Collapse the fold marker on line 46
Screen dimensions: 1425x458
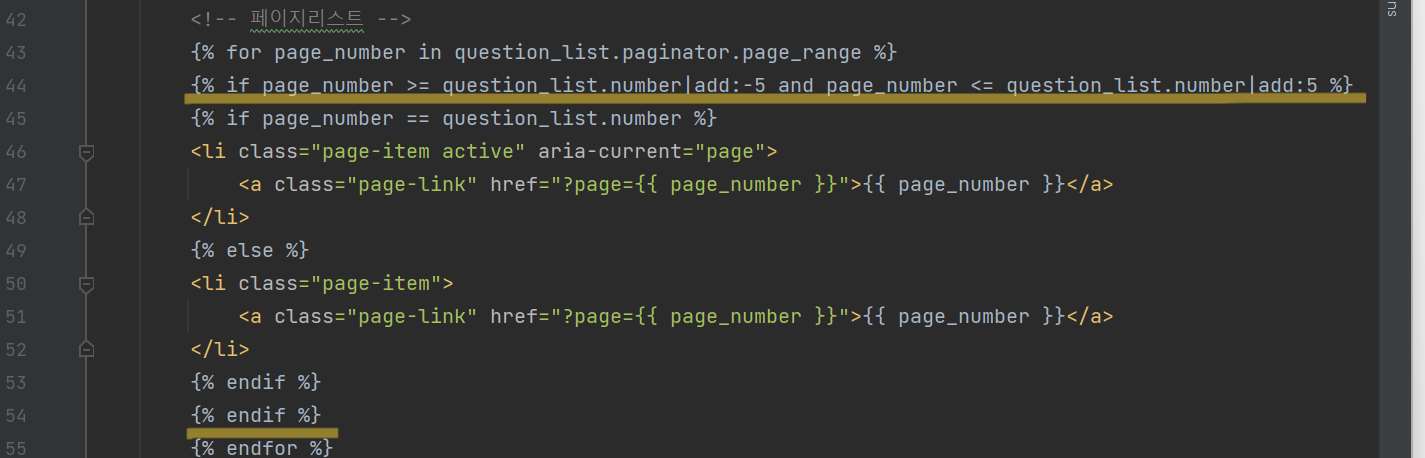tap(86, 152)
